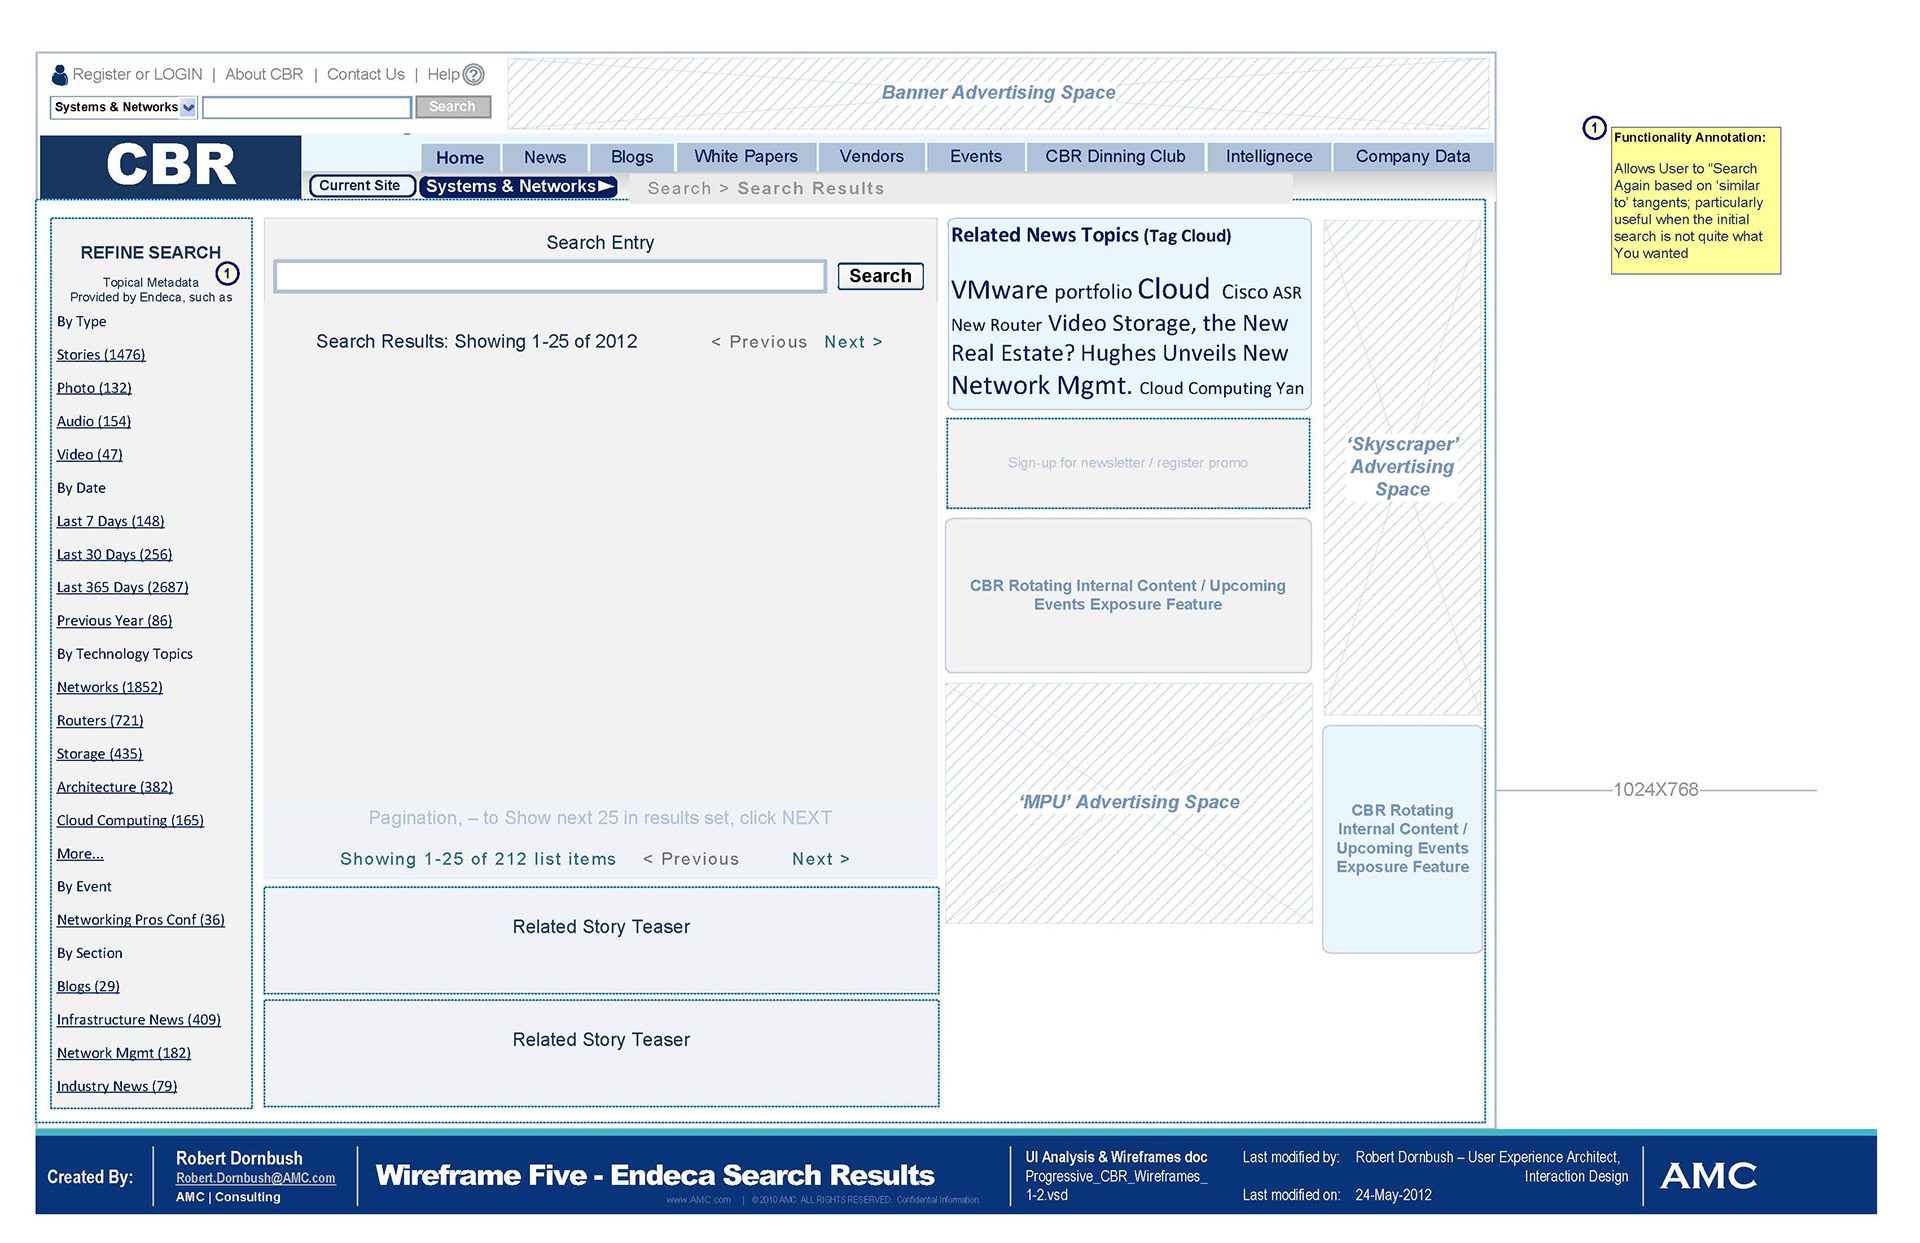Image resolution: width=1920 pixels, height=1243 pixels.
Task: Open the Systems & Networks dropdown arrow
Action: tap(188, 107)
